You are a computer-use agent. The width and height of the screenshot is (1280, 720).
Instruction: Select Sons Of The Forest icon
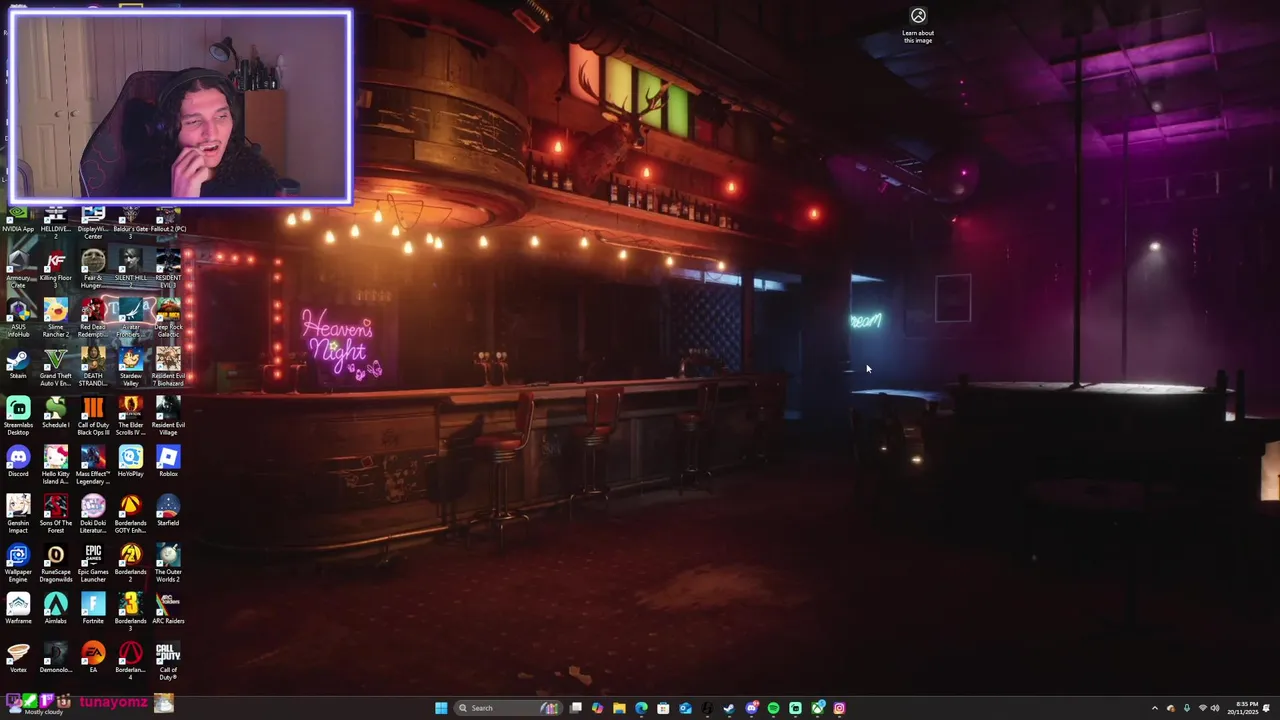55,514
